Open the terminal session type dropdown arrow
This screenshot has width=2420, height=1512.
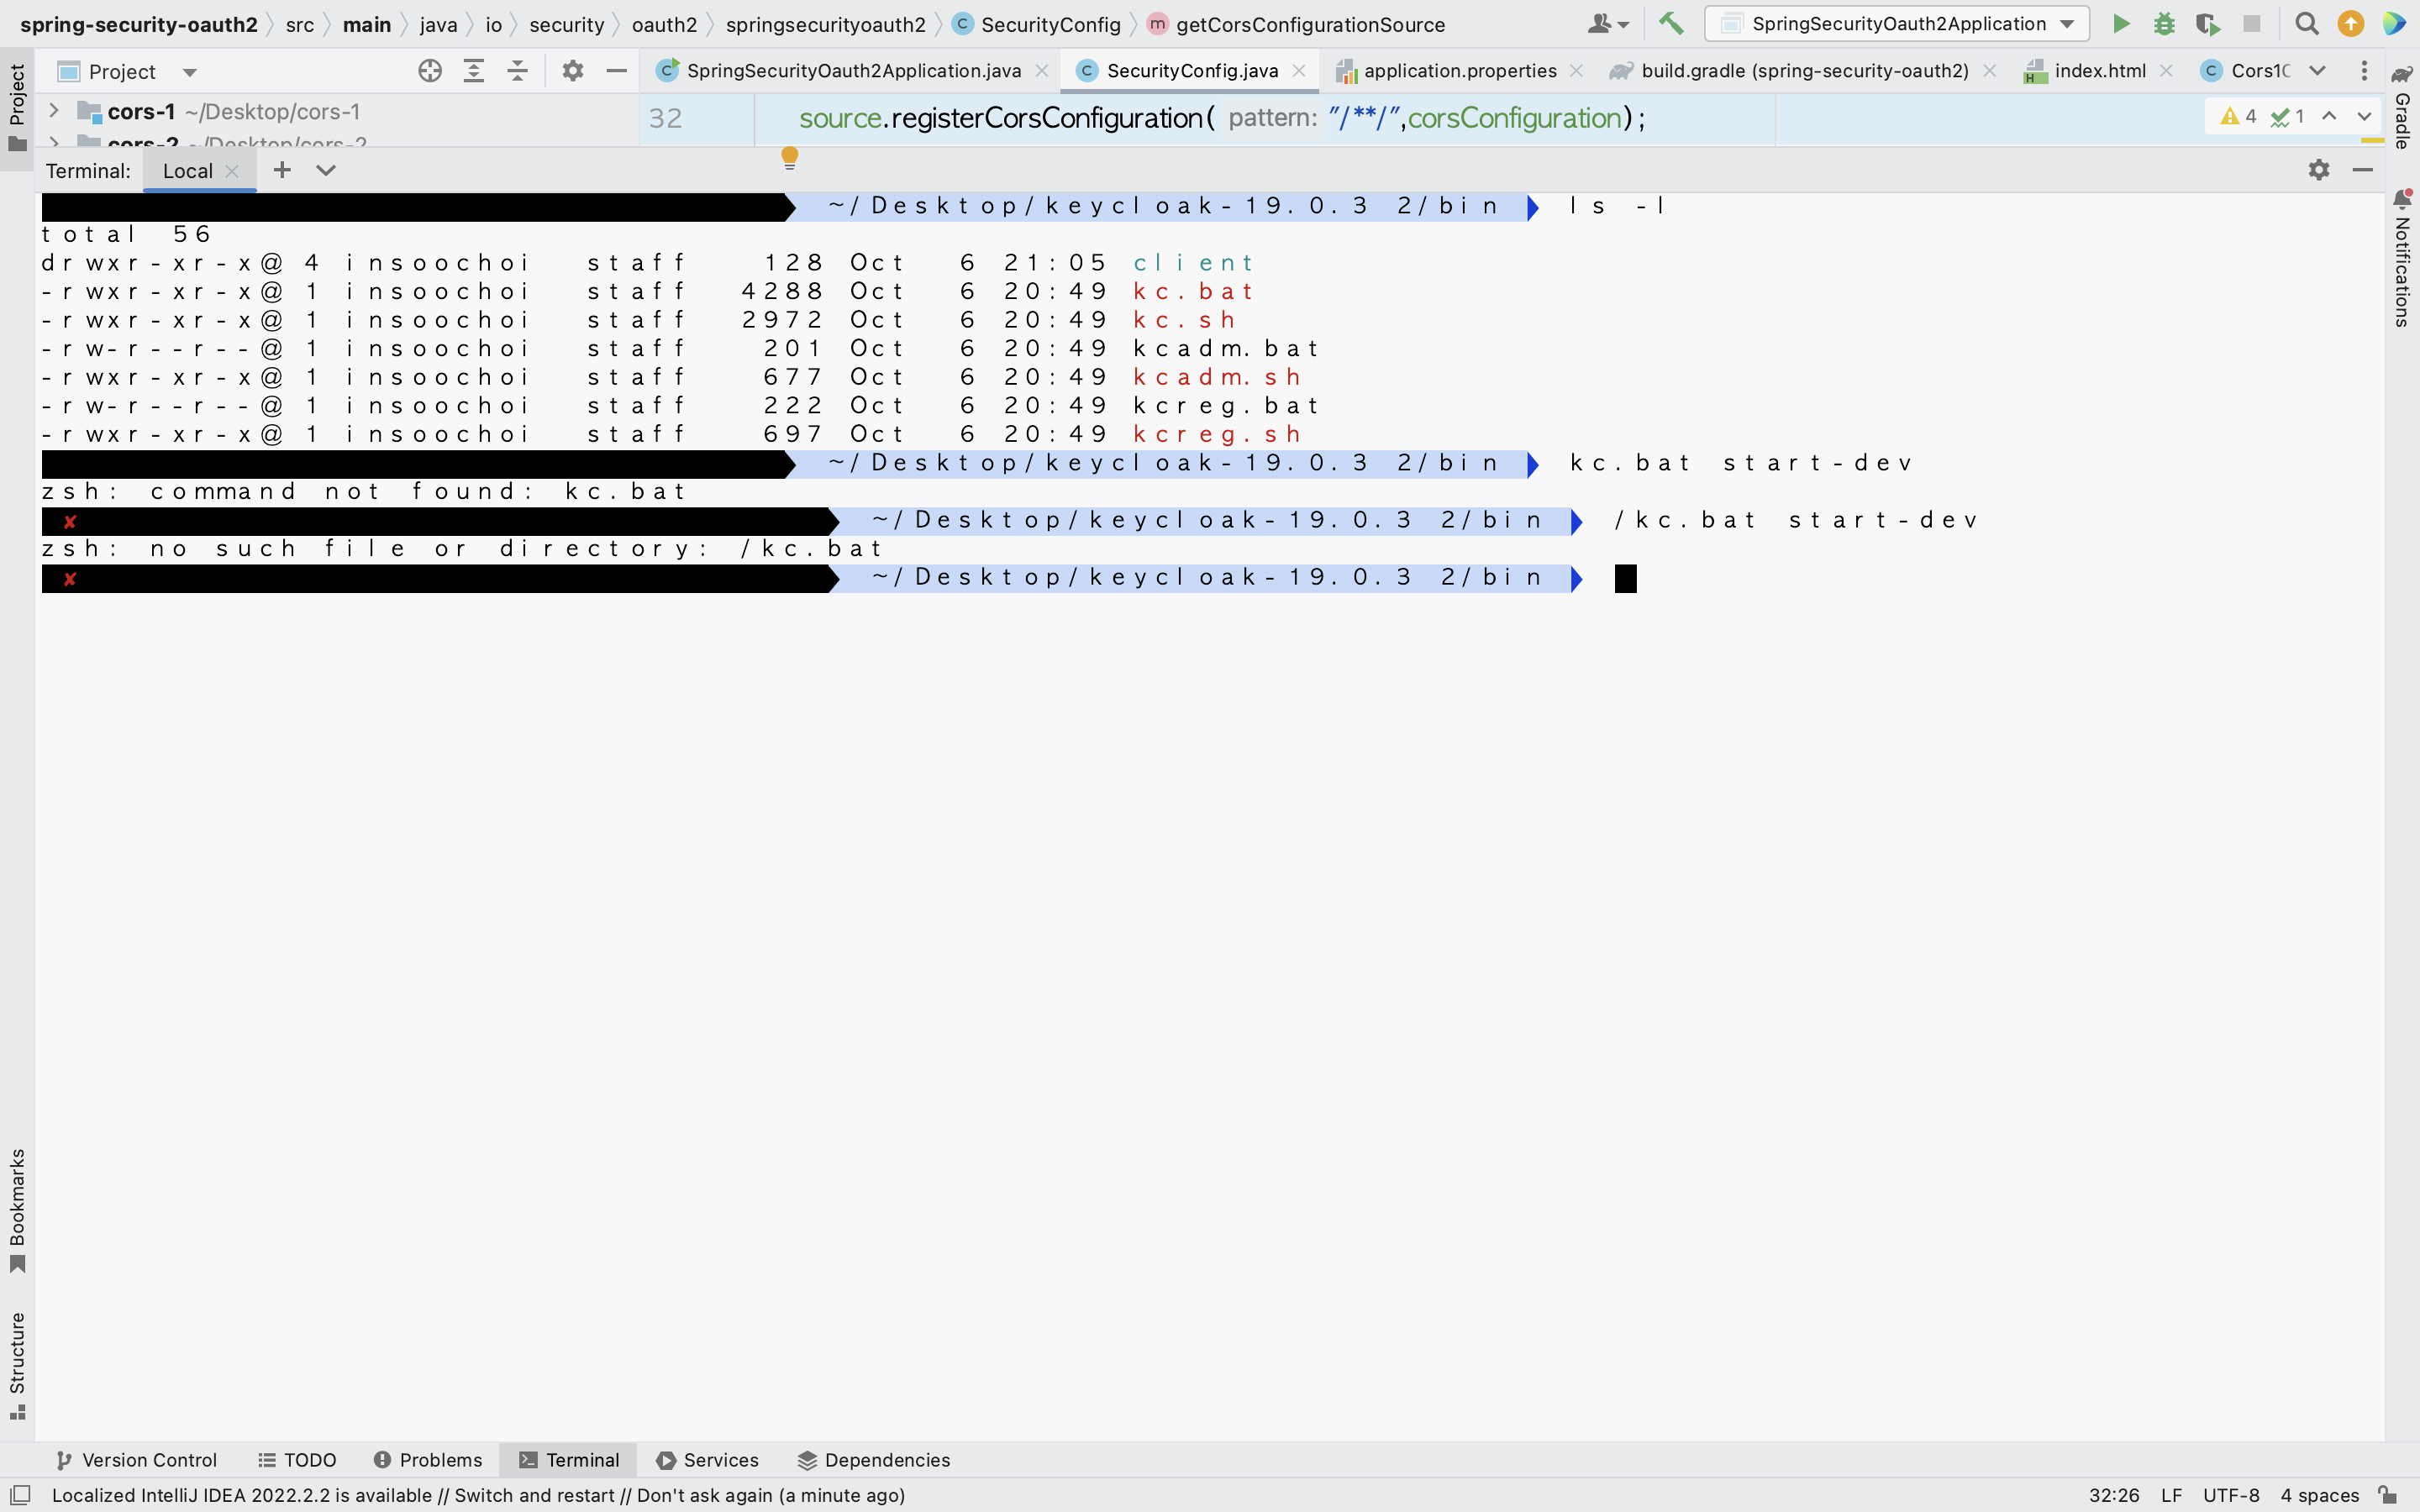326,170
